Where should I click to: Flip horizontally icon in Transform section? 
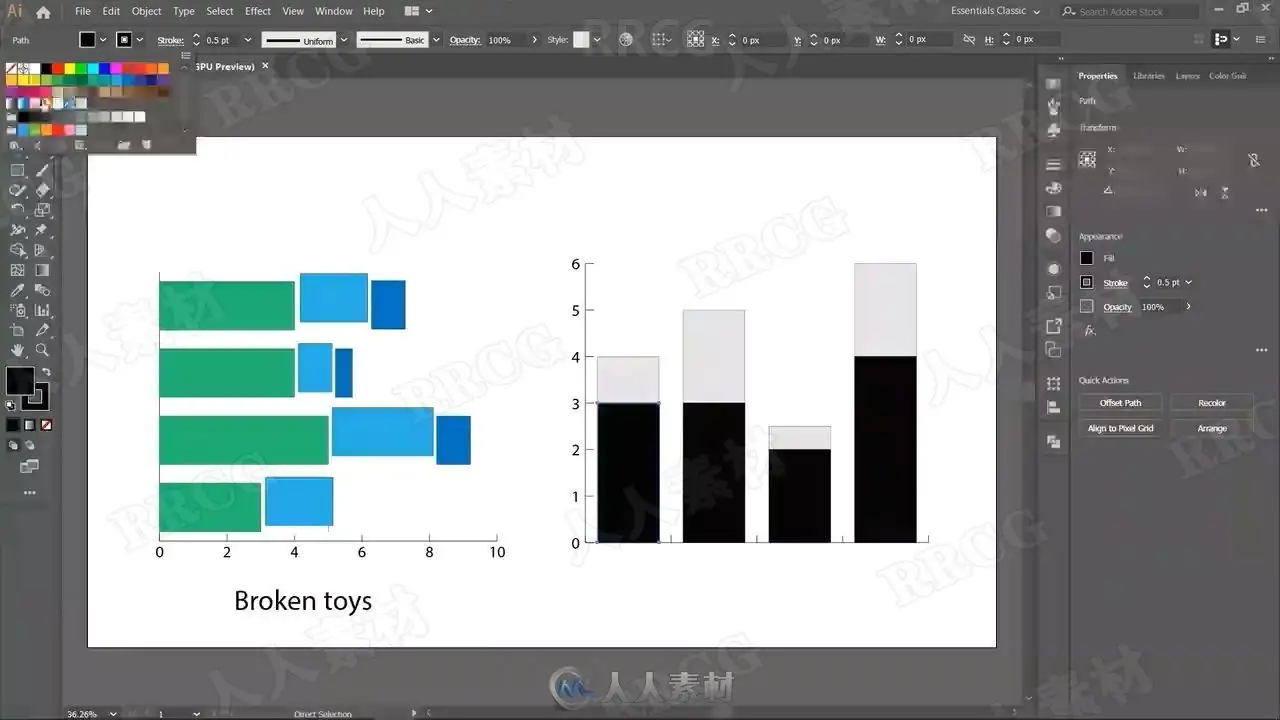(1201, 193)
